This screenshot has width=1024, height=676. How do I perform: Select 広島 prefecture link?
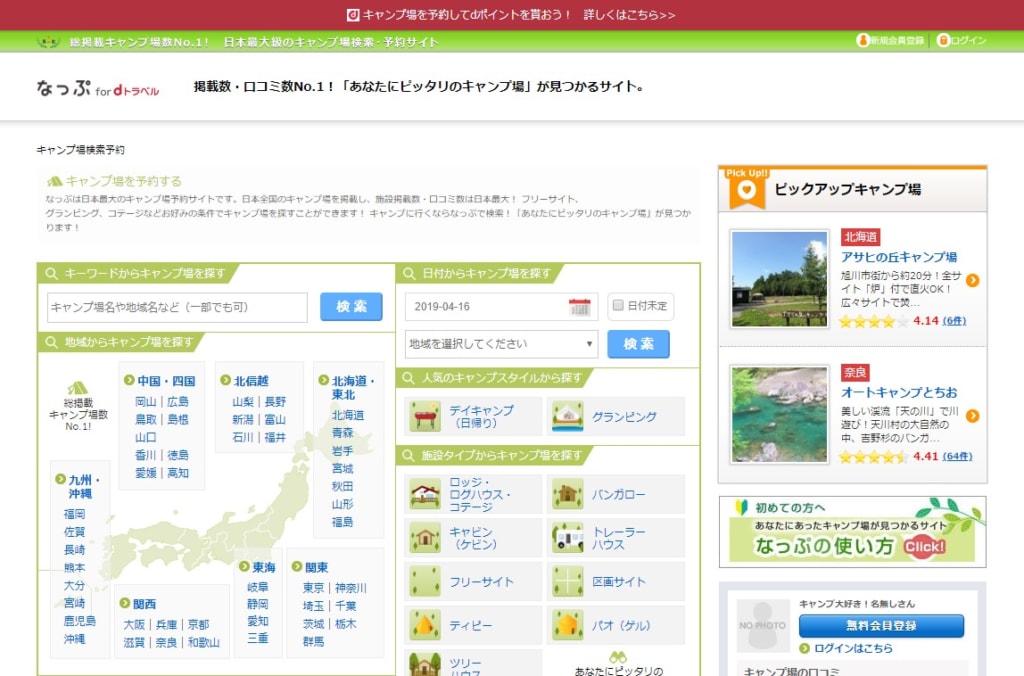pyautogui.click(x=178, y=402)
